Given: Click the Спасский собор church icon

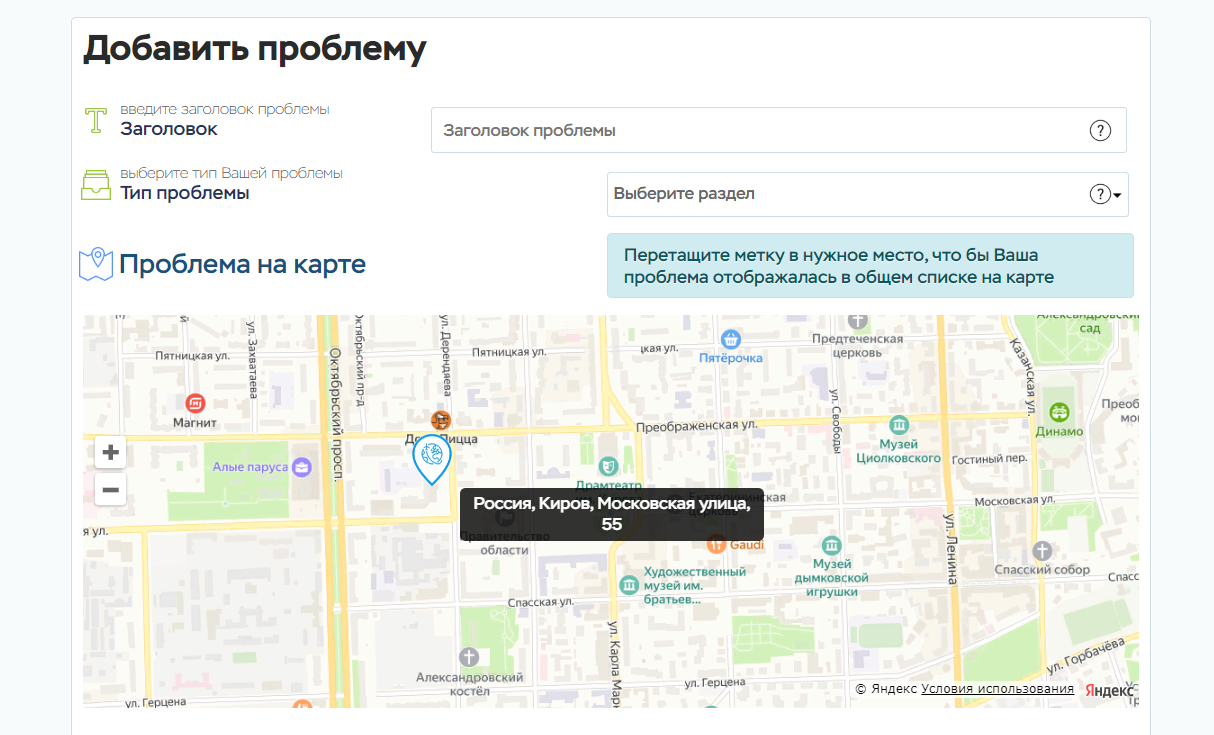Looking at the screenshot, I should pos(1042,551).
